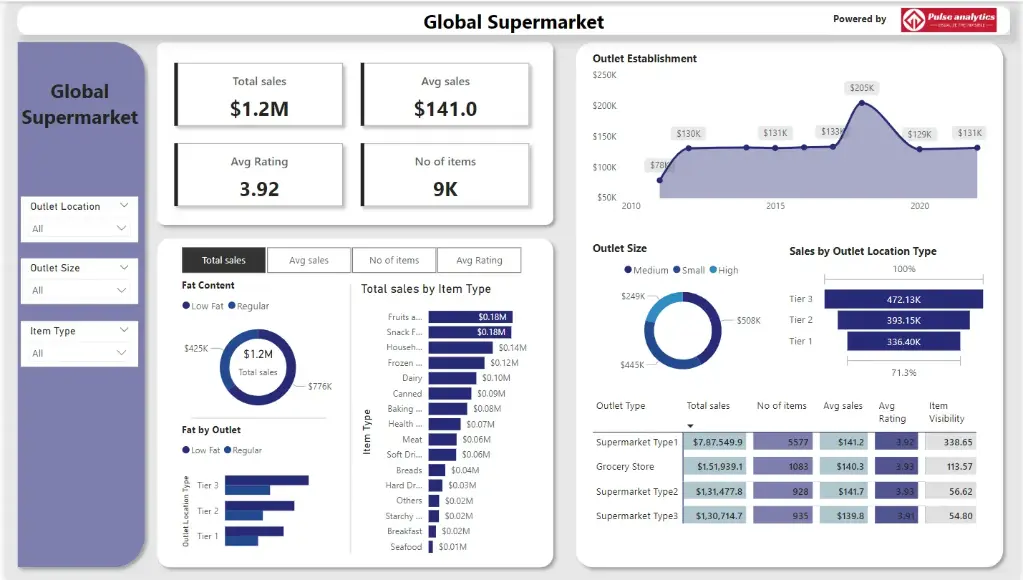Click the High legend dot in Outlet Size

(x=713, y=269)
